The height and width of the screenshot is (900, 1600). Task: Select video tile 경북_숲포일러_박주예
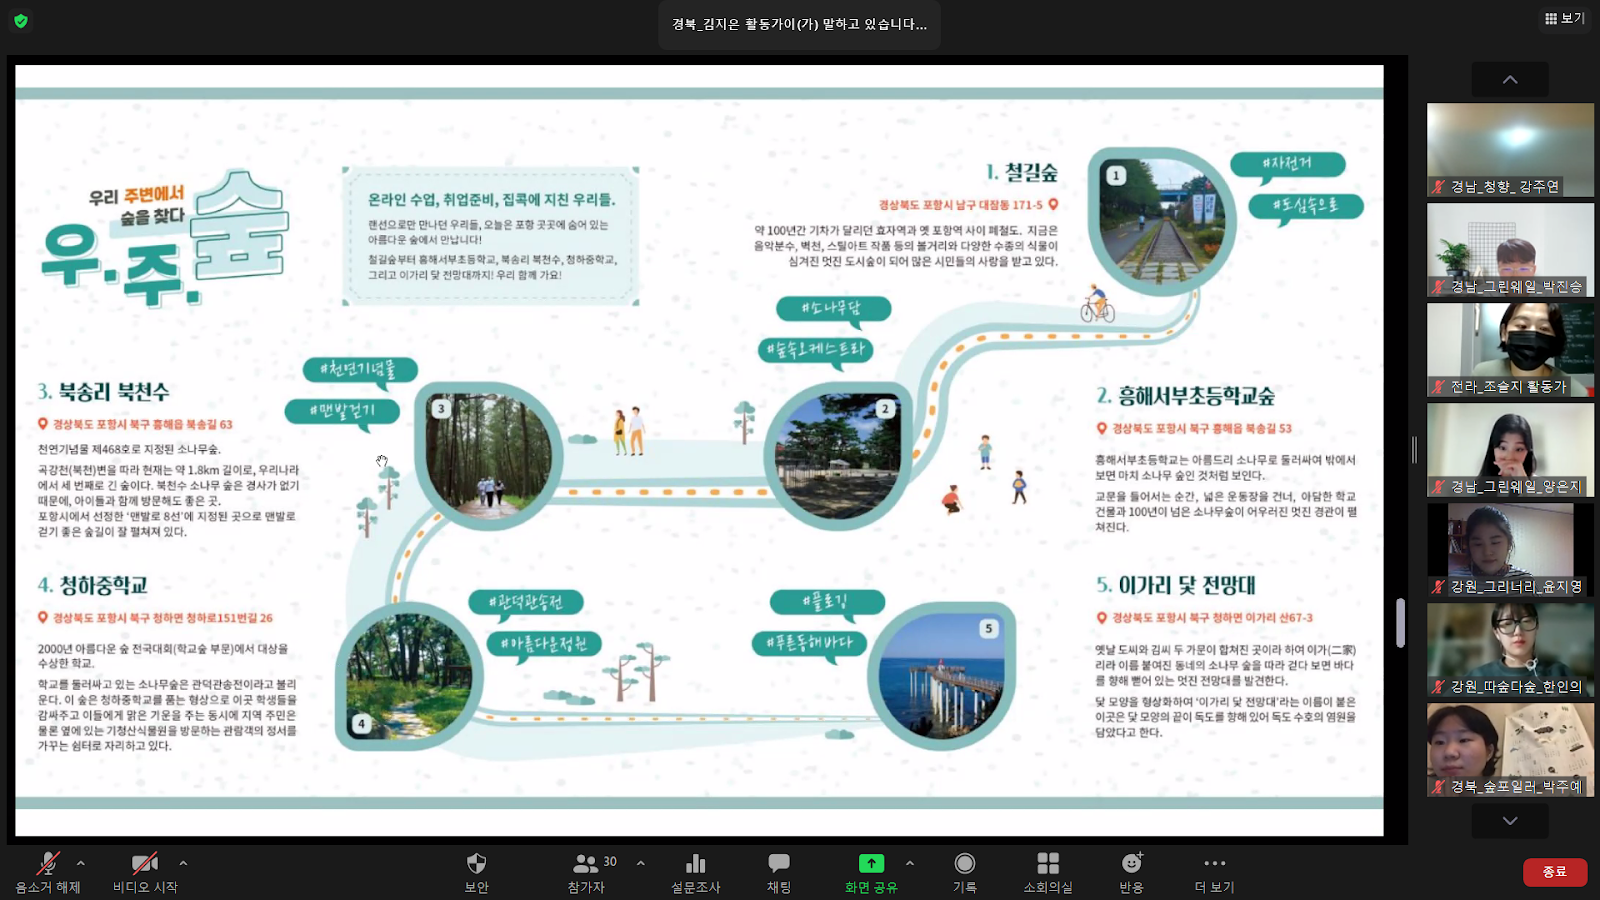(x=1510, y=750)
